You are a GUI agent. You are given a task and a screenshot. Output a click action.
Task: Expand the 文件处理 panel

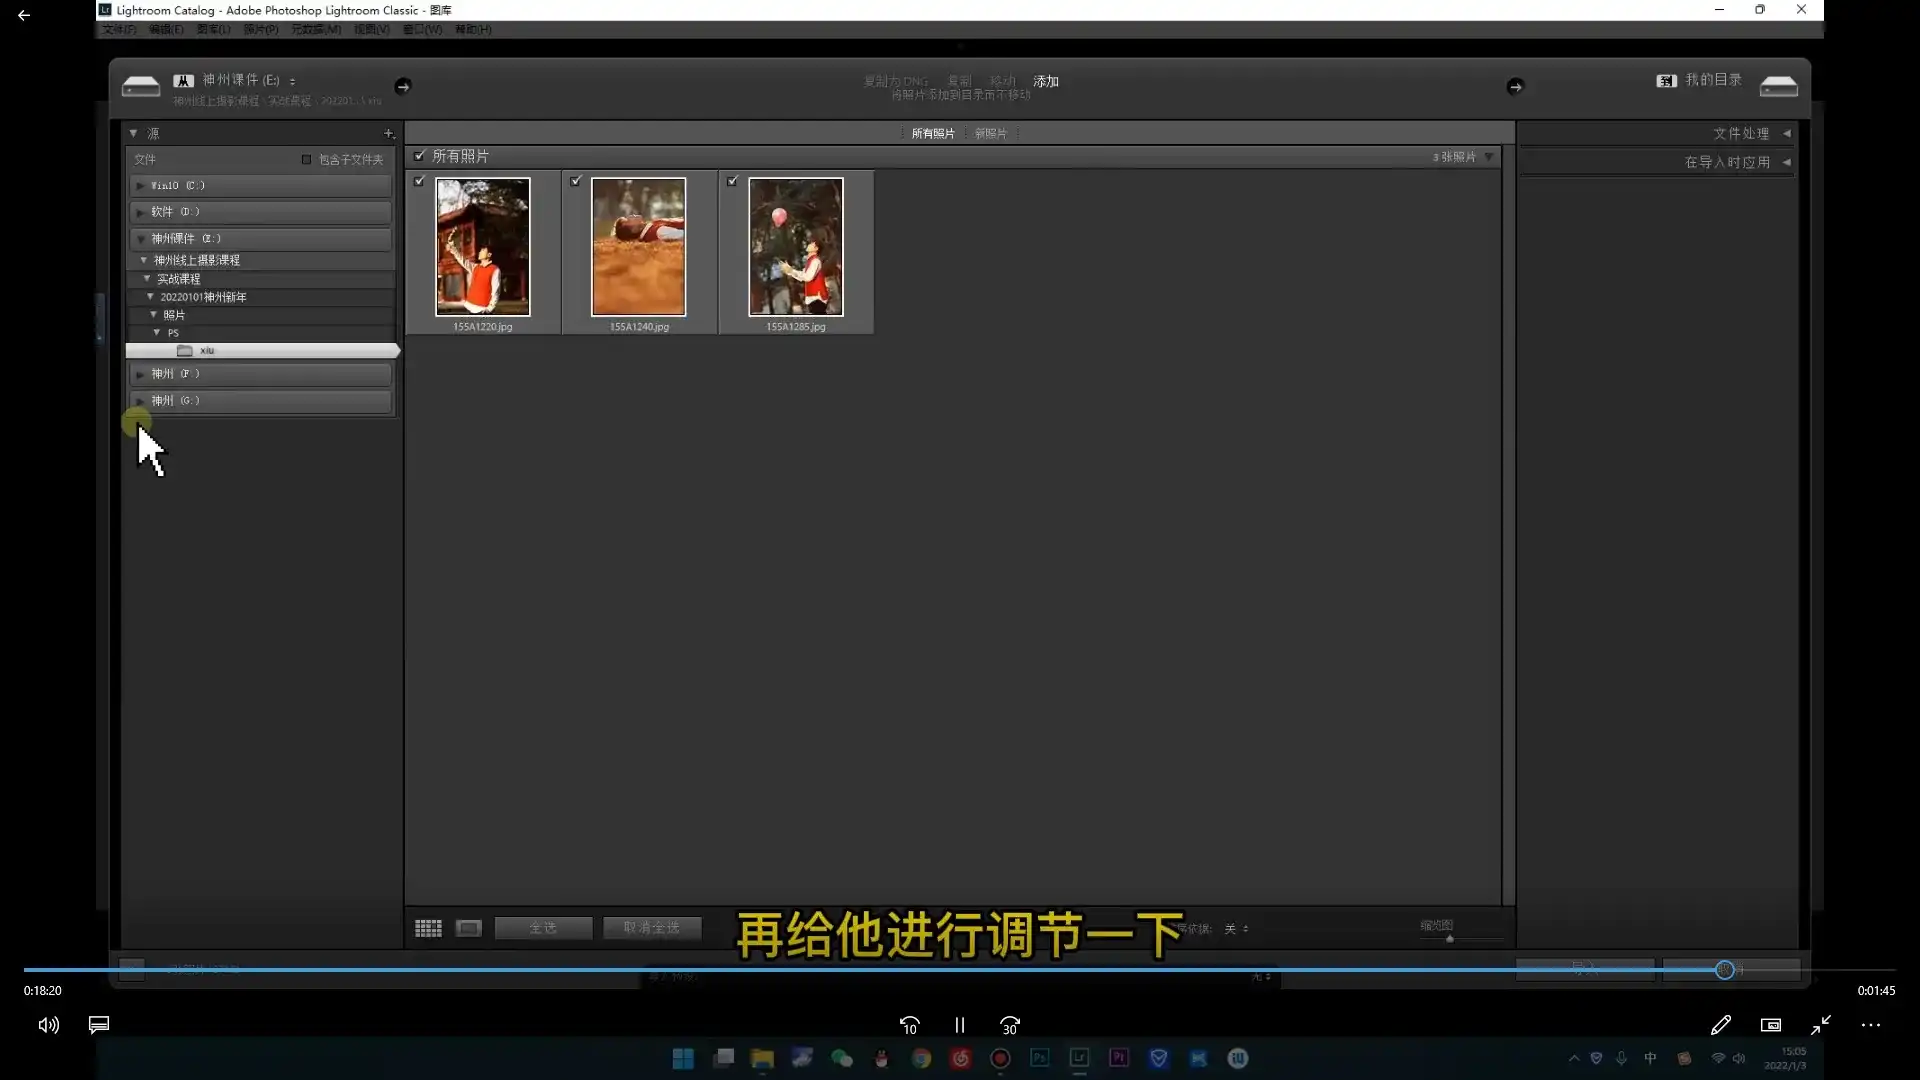click(x=1741, y=133)
